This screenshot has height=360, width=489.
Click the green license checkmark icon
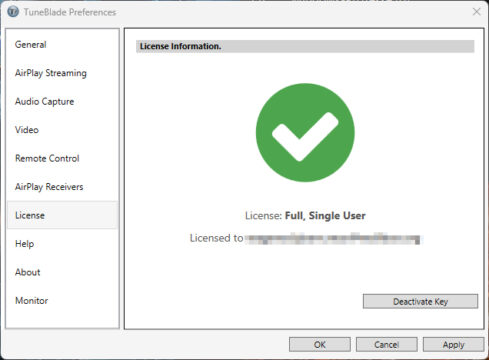tap(305, 133)
